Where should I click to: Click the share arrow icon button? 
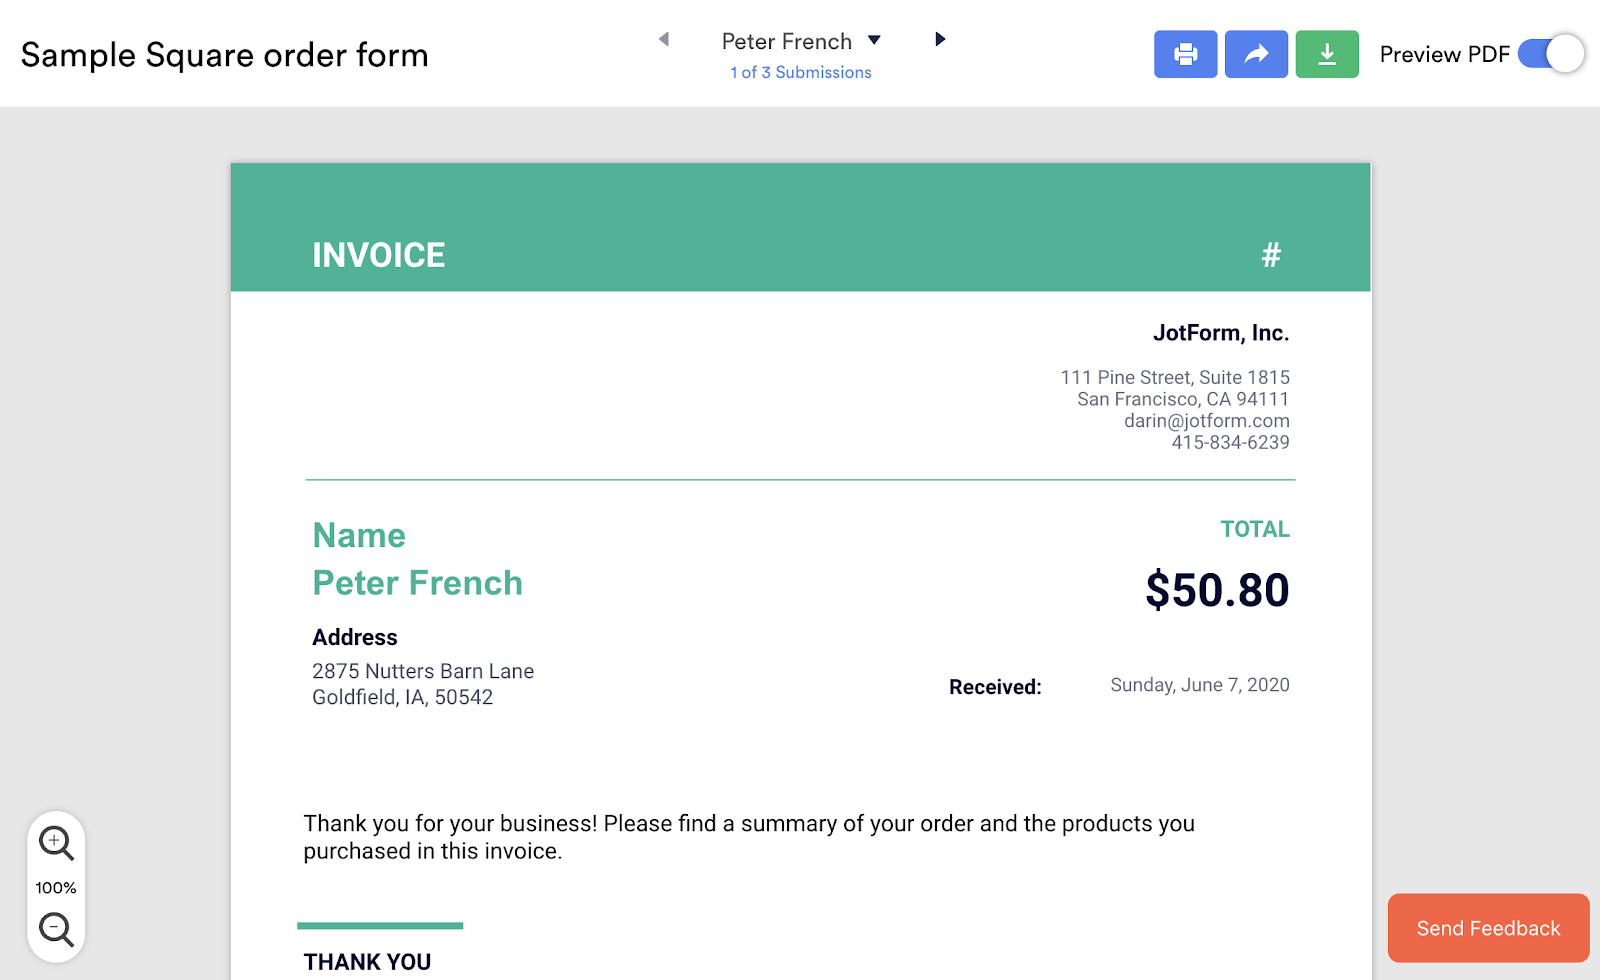(1256, 54)
